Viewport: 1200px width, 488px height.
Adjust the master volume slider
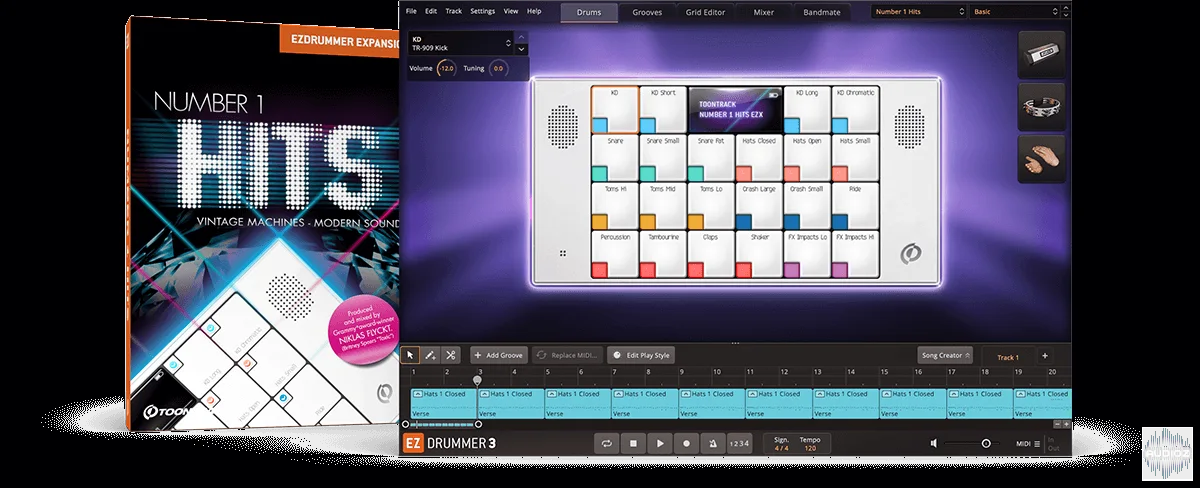tap(972, 443)
